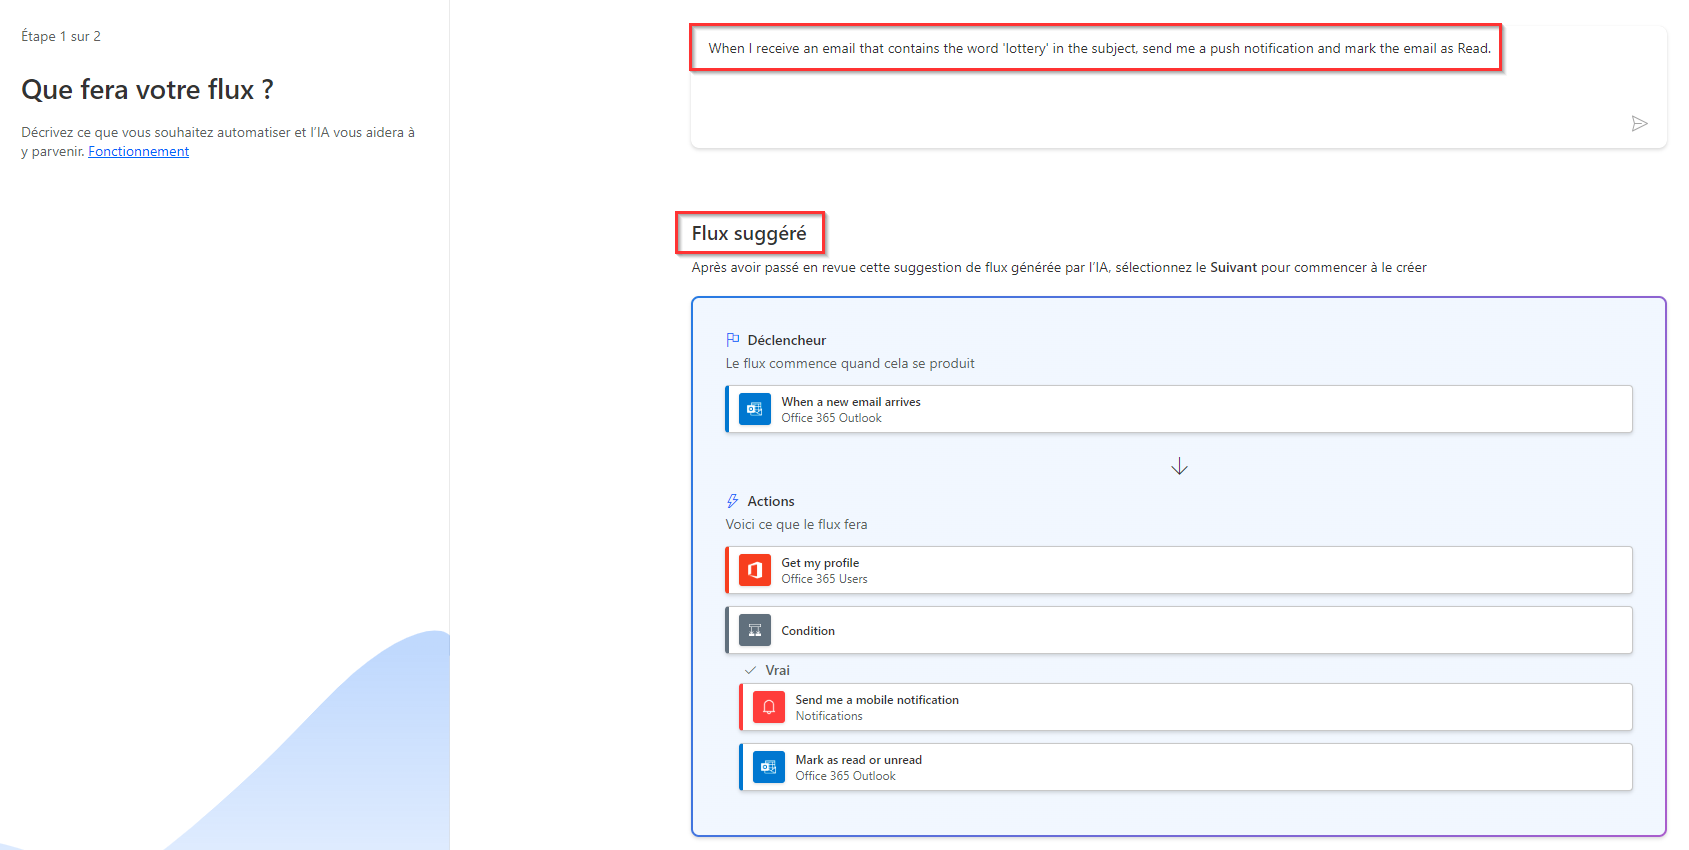Click the 'Flux suggéré' heading

point(749,233)
